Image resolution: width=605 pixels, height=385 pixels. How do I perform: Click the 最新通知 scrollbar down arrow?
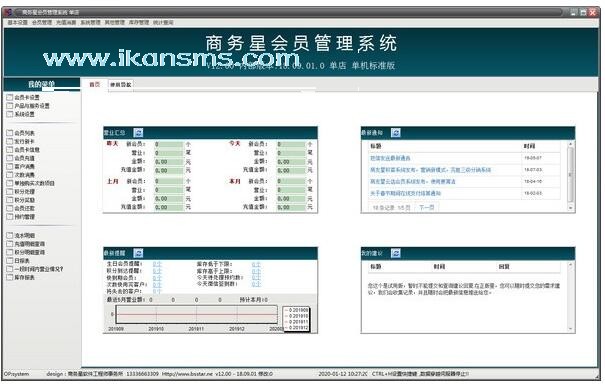pyautogui.click(x=571, y=208)
